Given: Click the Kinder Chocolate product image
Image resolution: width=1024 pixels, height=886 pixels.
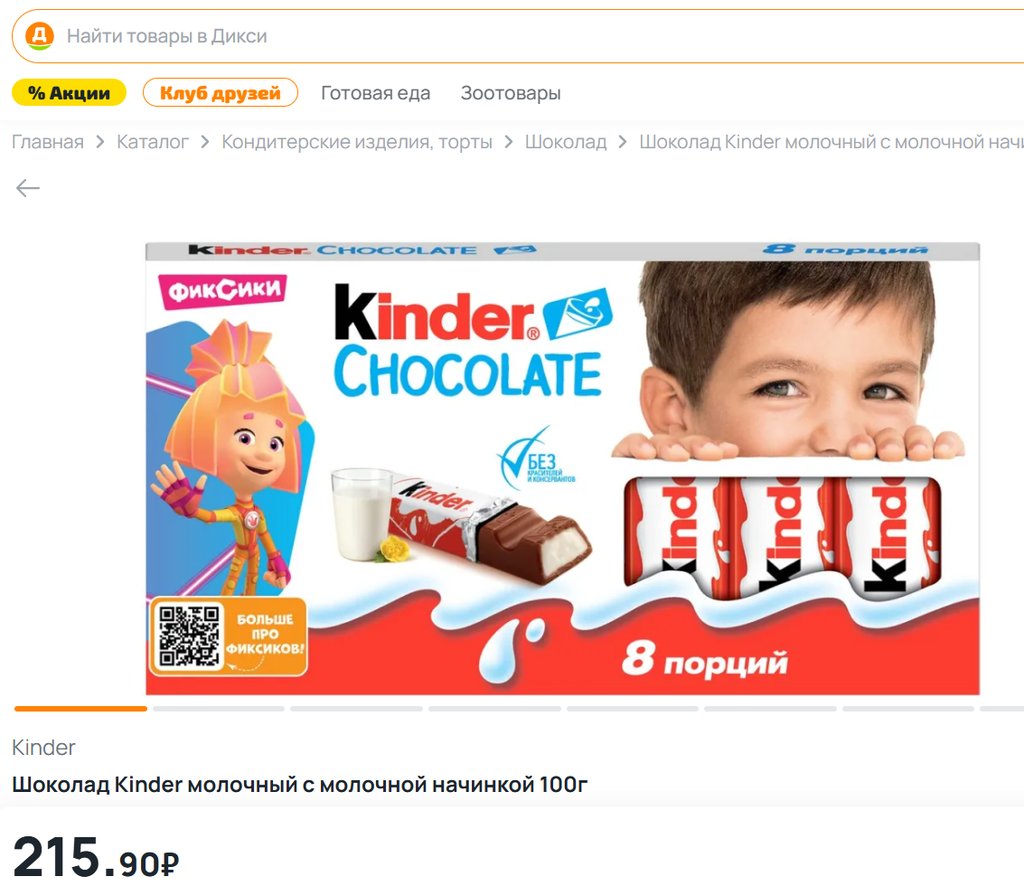Looking at the screenshot, I should coord(562,468).
